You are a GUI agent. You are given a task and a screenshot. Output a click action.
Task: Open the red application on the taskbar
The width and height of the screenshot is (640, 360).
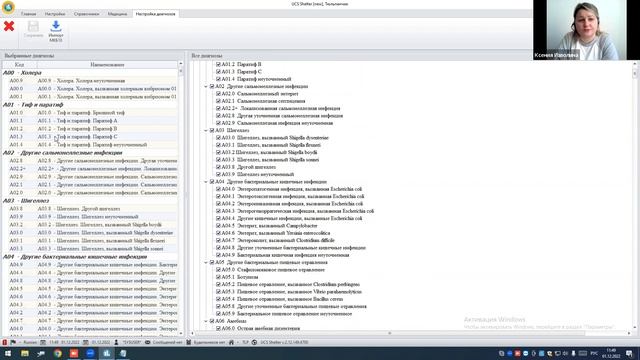[x=74, y=353]
